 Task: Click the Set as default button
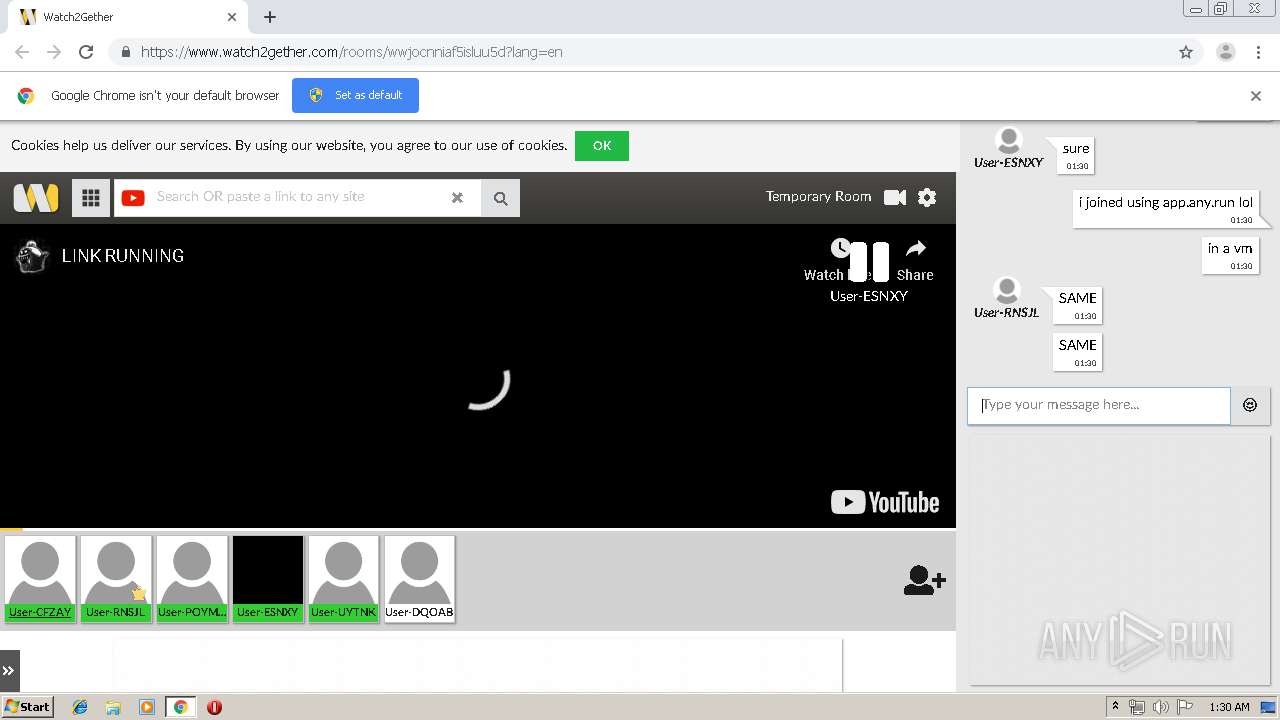pyautogui.click(x=355, y=95)
